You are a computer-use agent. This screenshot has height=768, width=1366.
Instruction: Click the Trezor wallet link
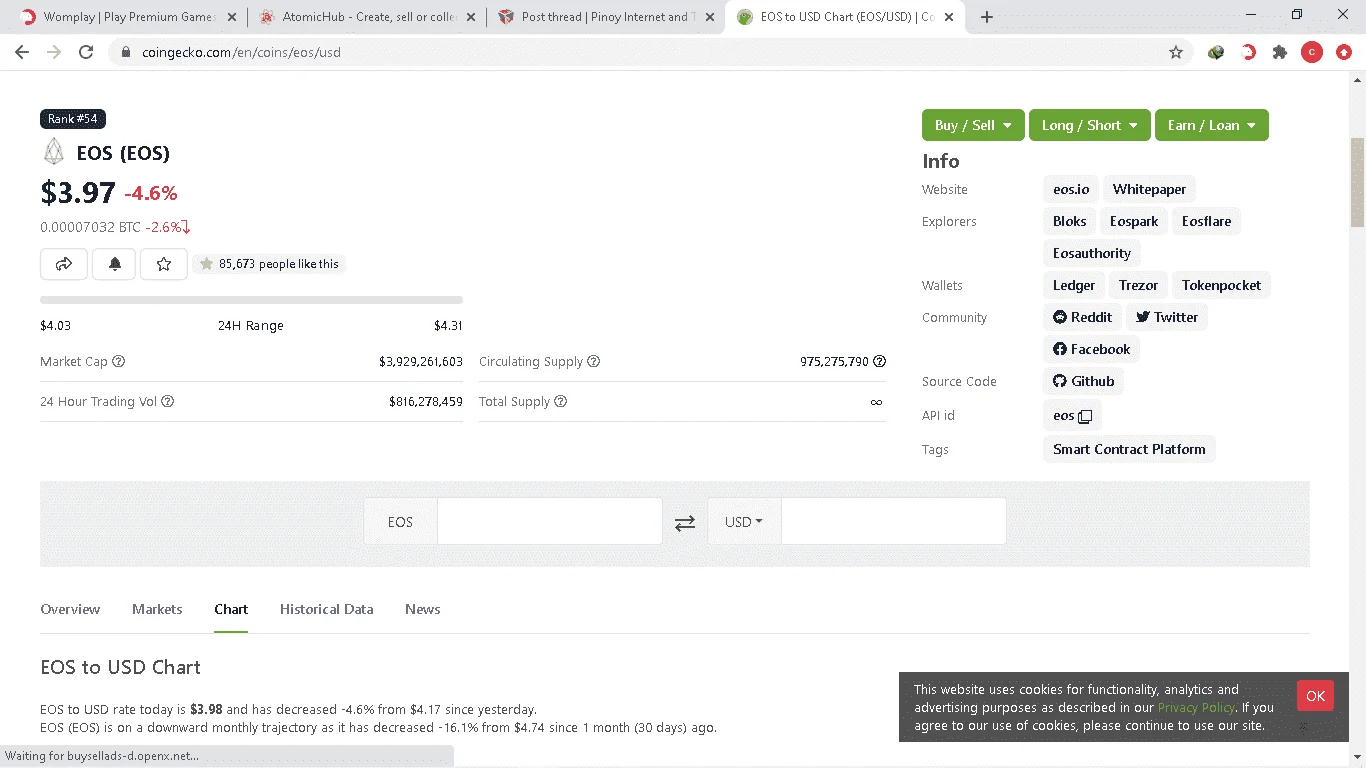click(x=1138, y=285)
